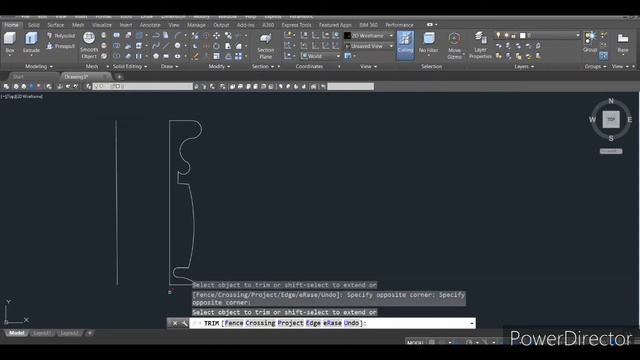
Task: Choose the Fence trim option
Action: 234,323
